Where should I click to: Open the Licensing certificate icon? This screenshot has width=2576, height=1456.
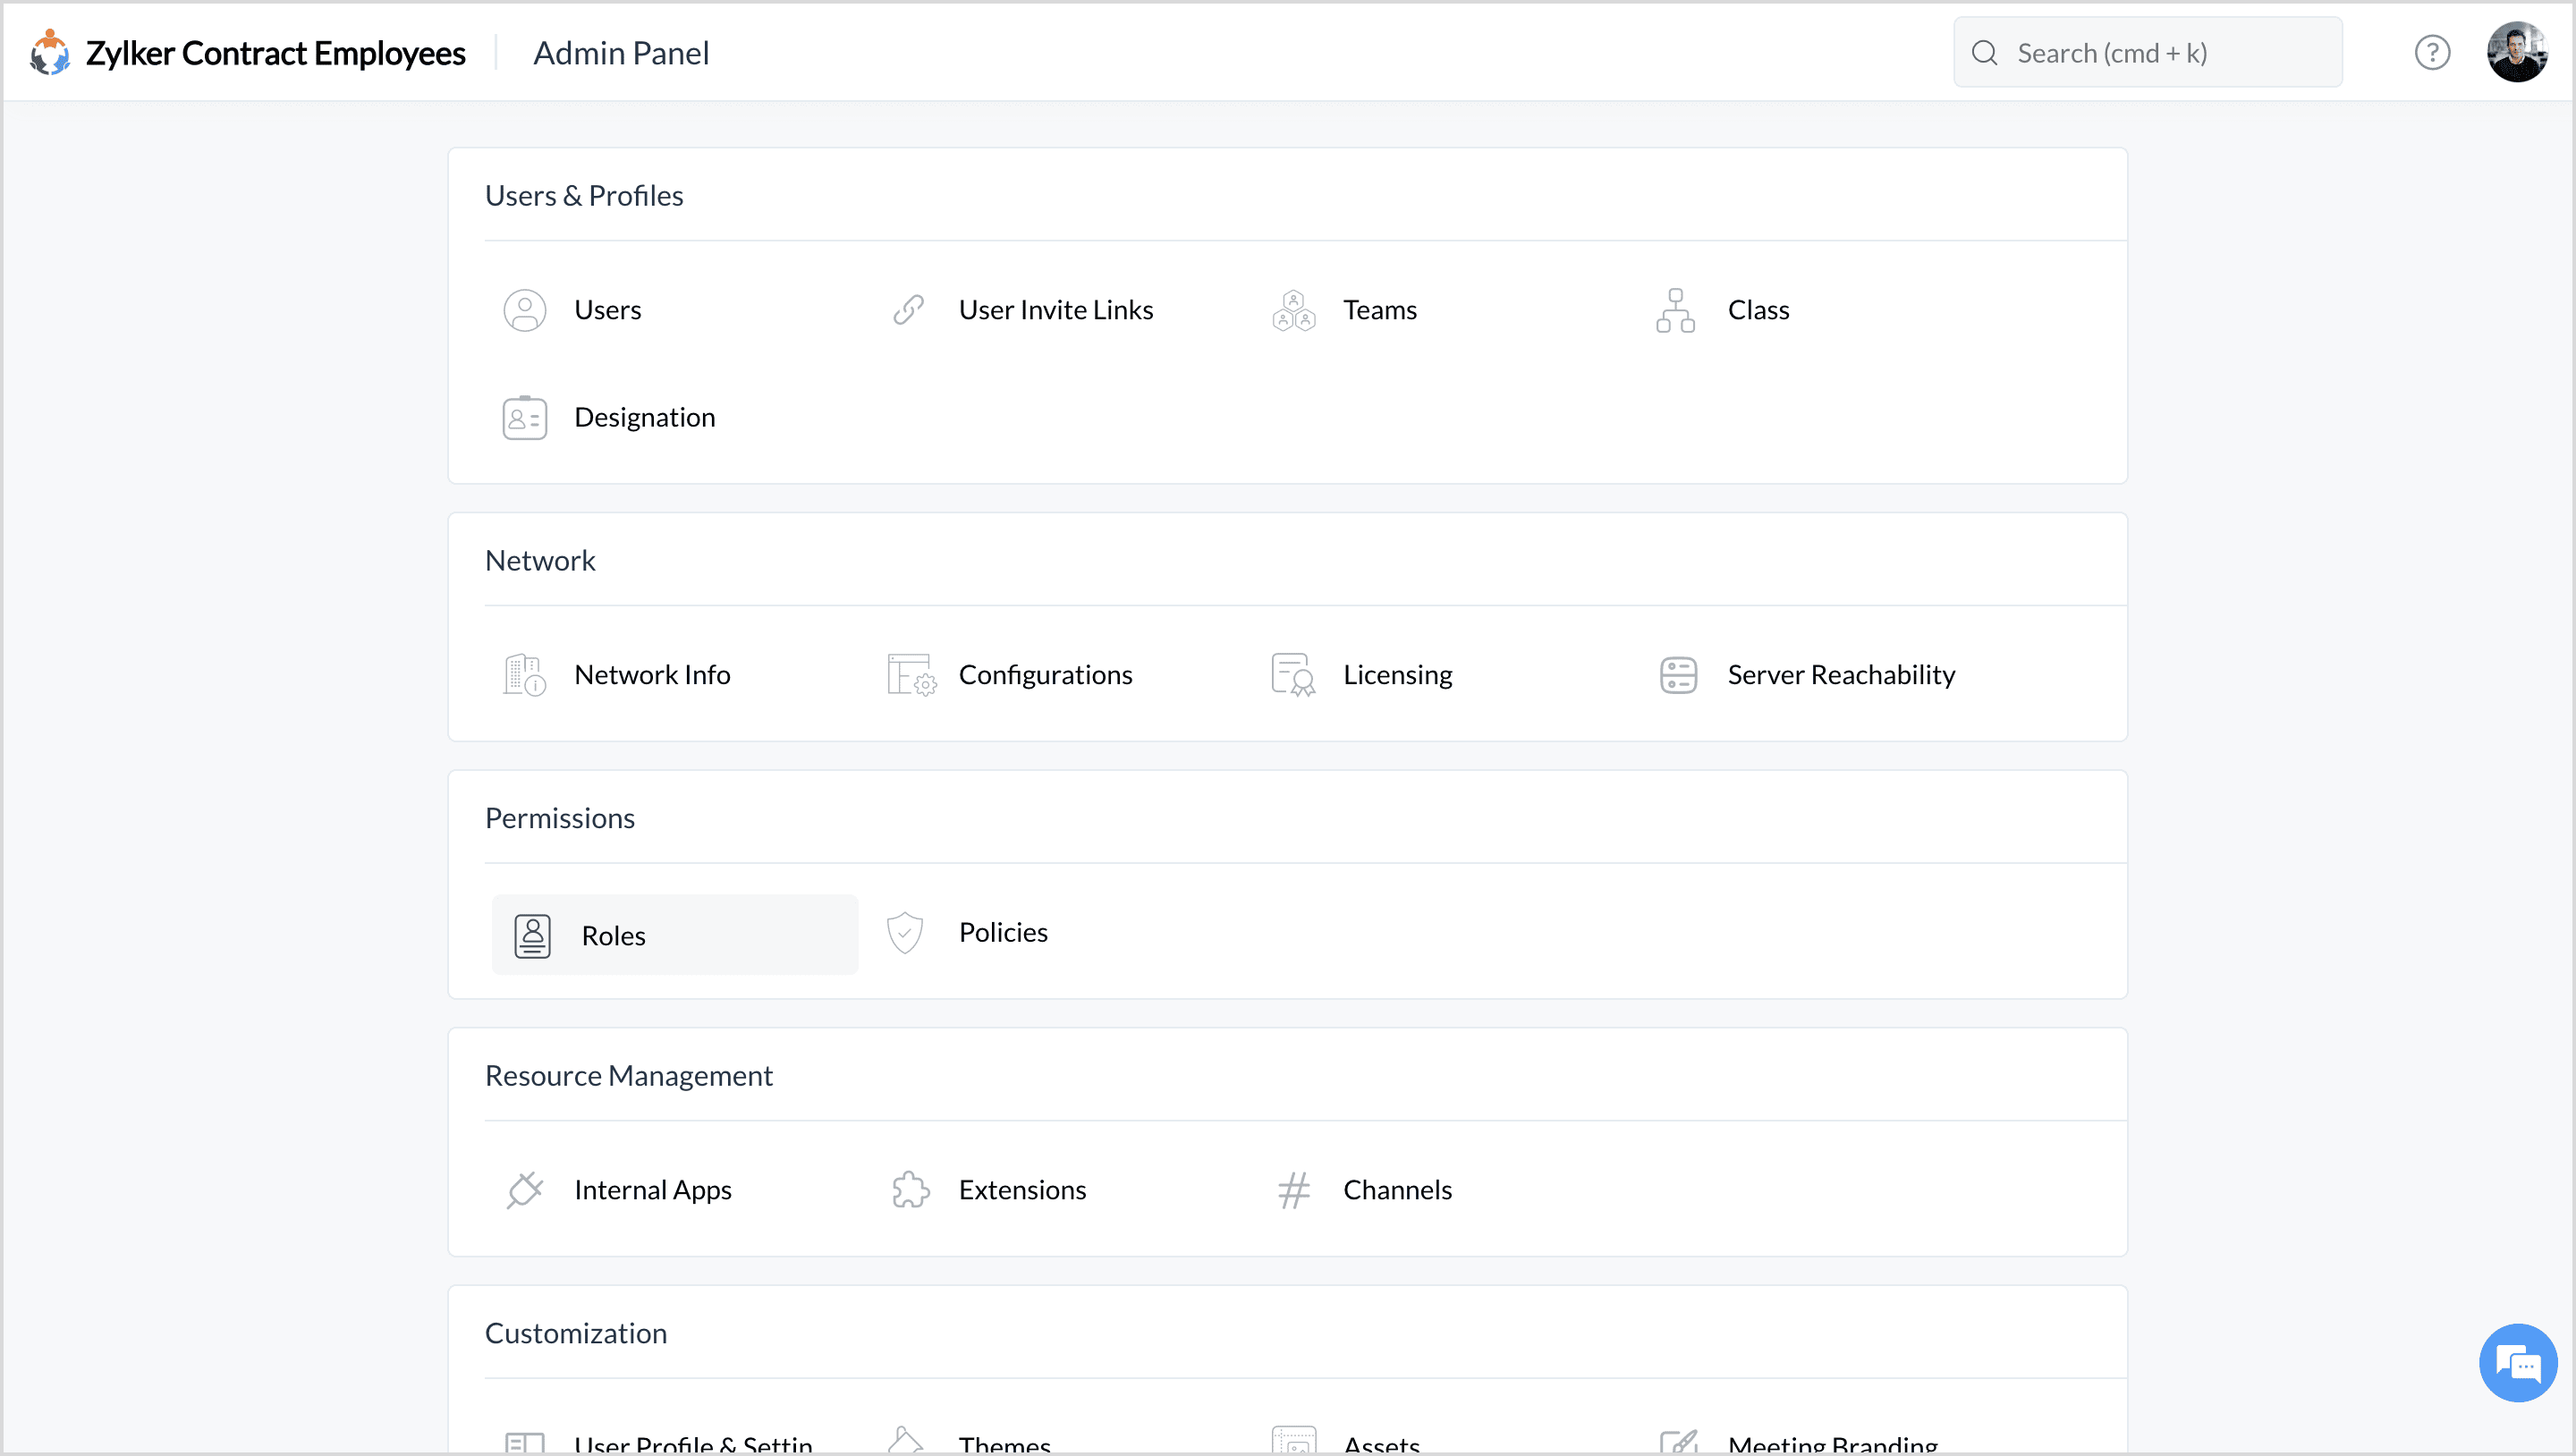point(1293,675)
